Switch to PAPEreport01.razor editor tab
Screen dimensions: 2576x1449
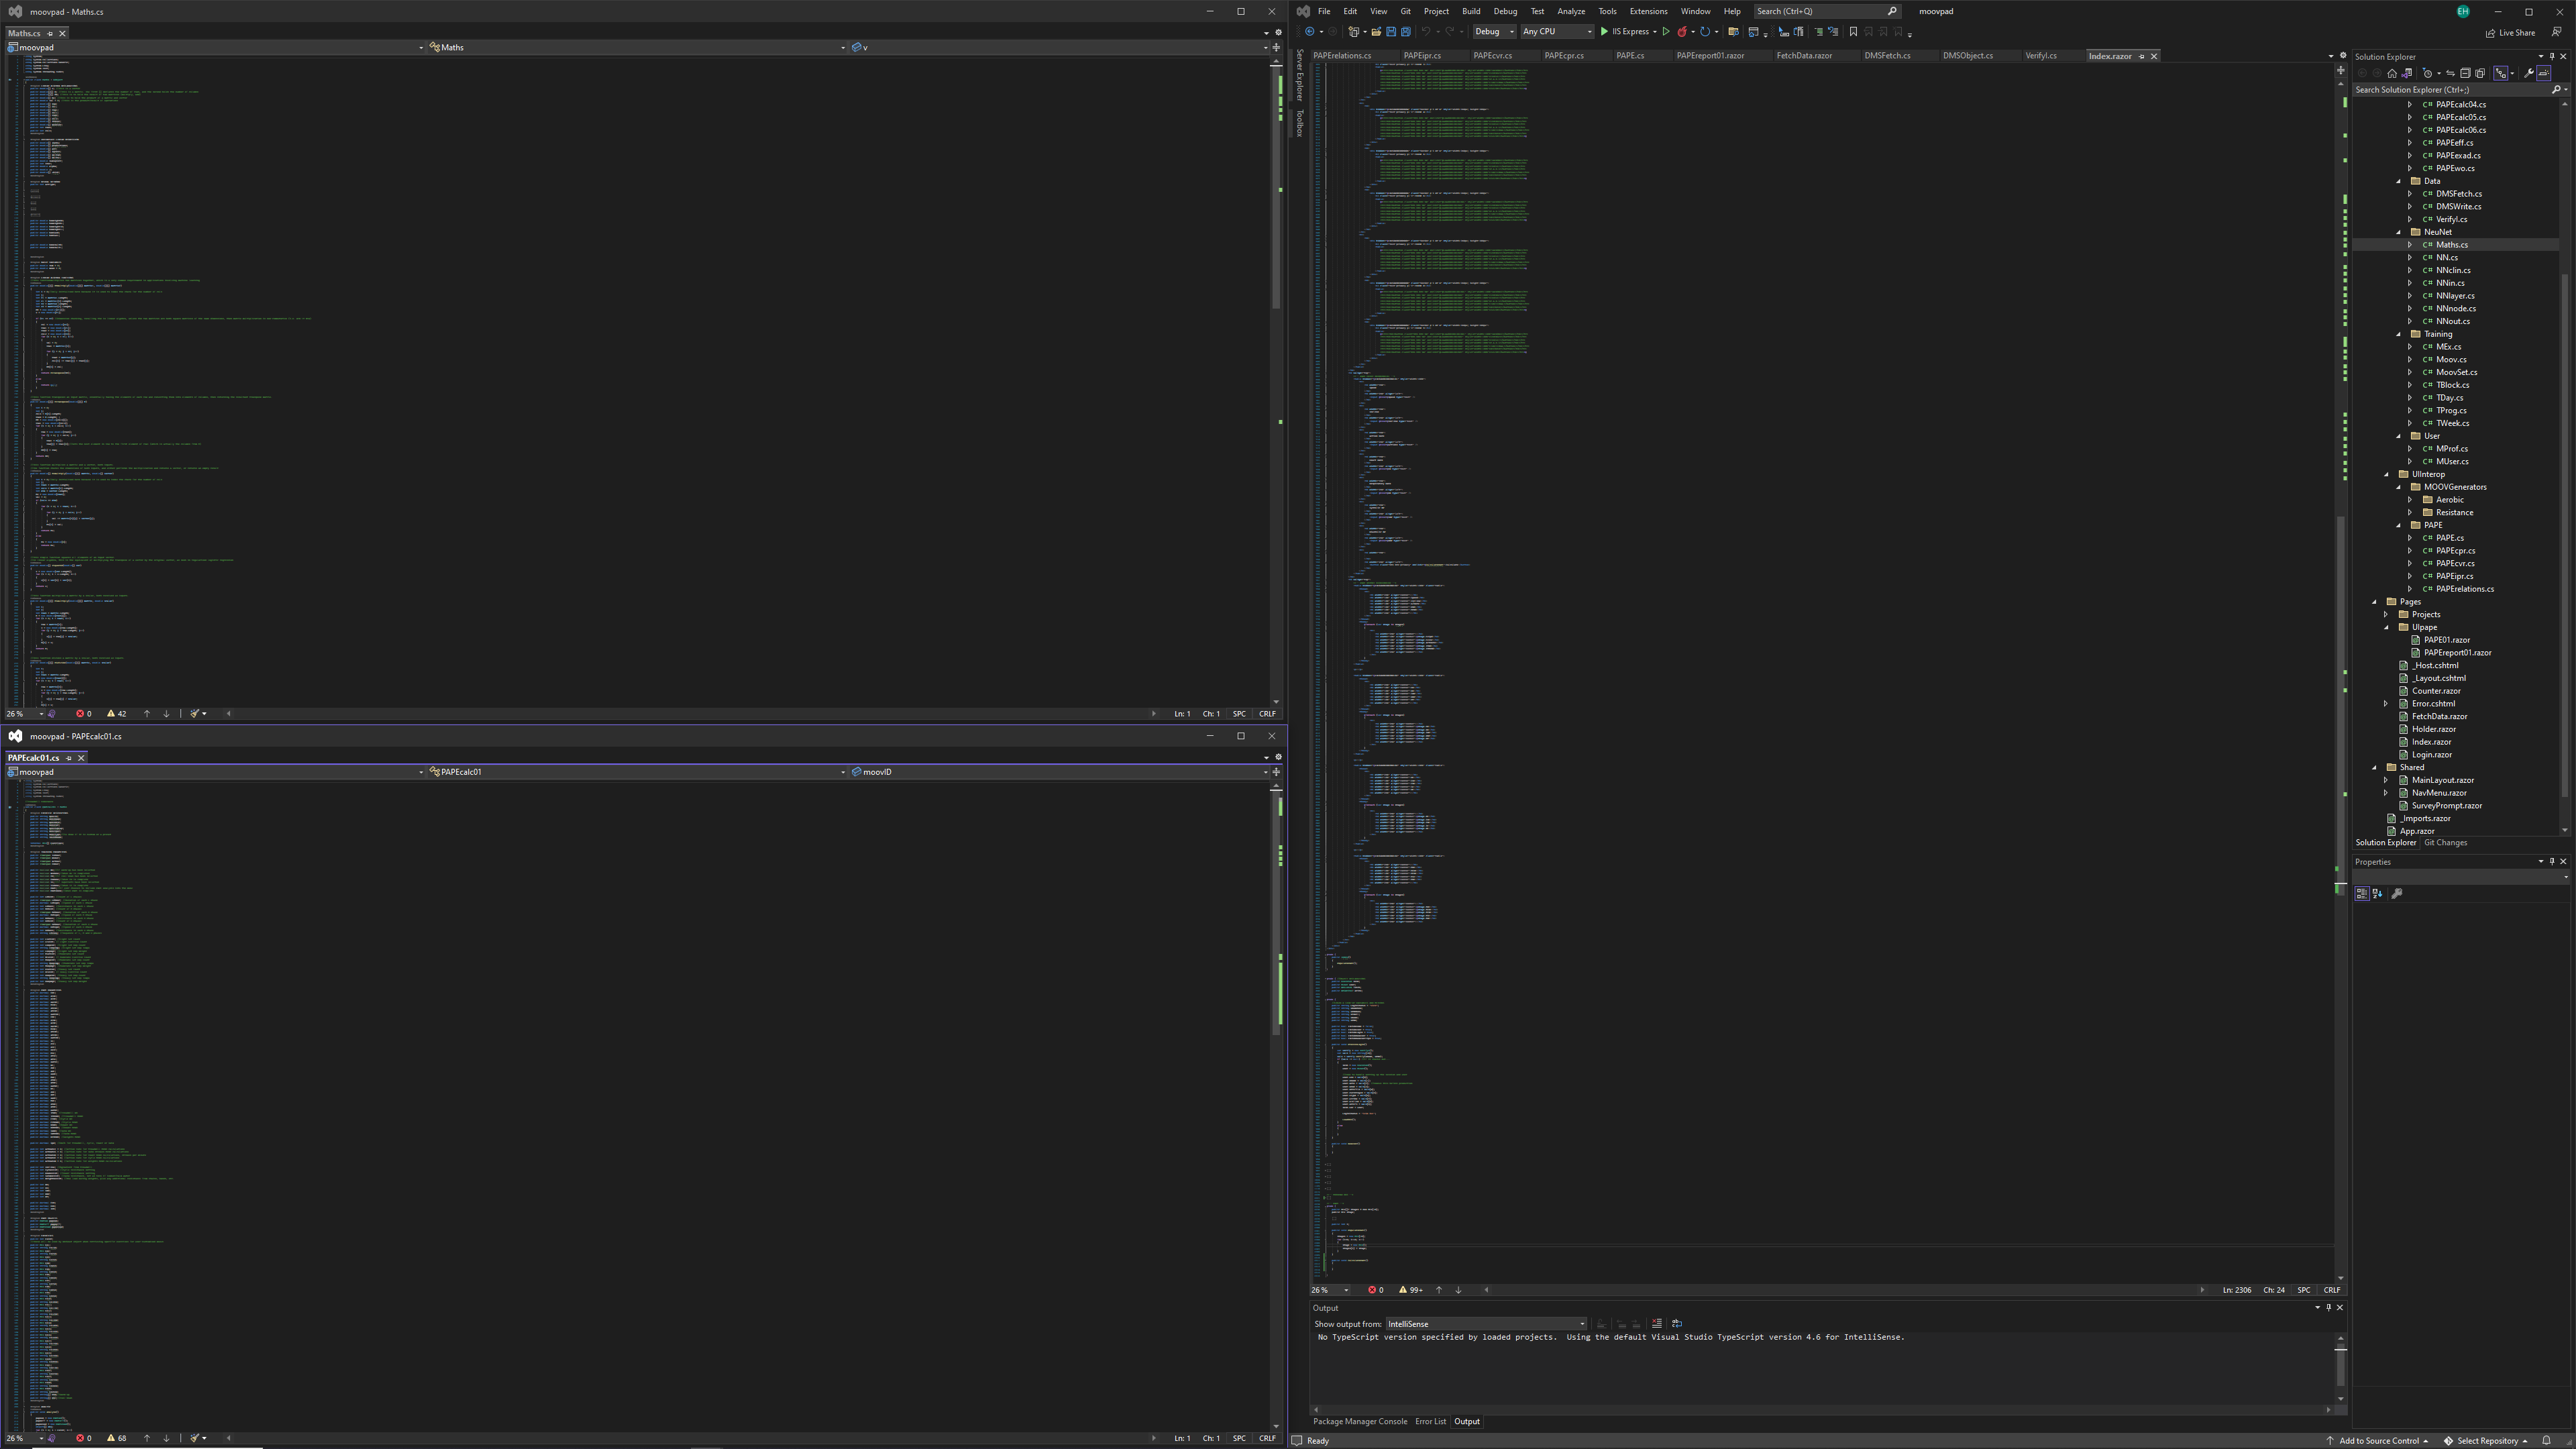tap(1710, 56)
